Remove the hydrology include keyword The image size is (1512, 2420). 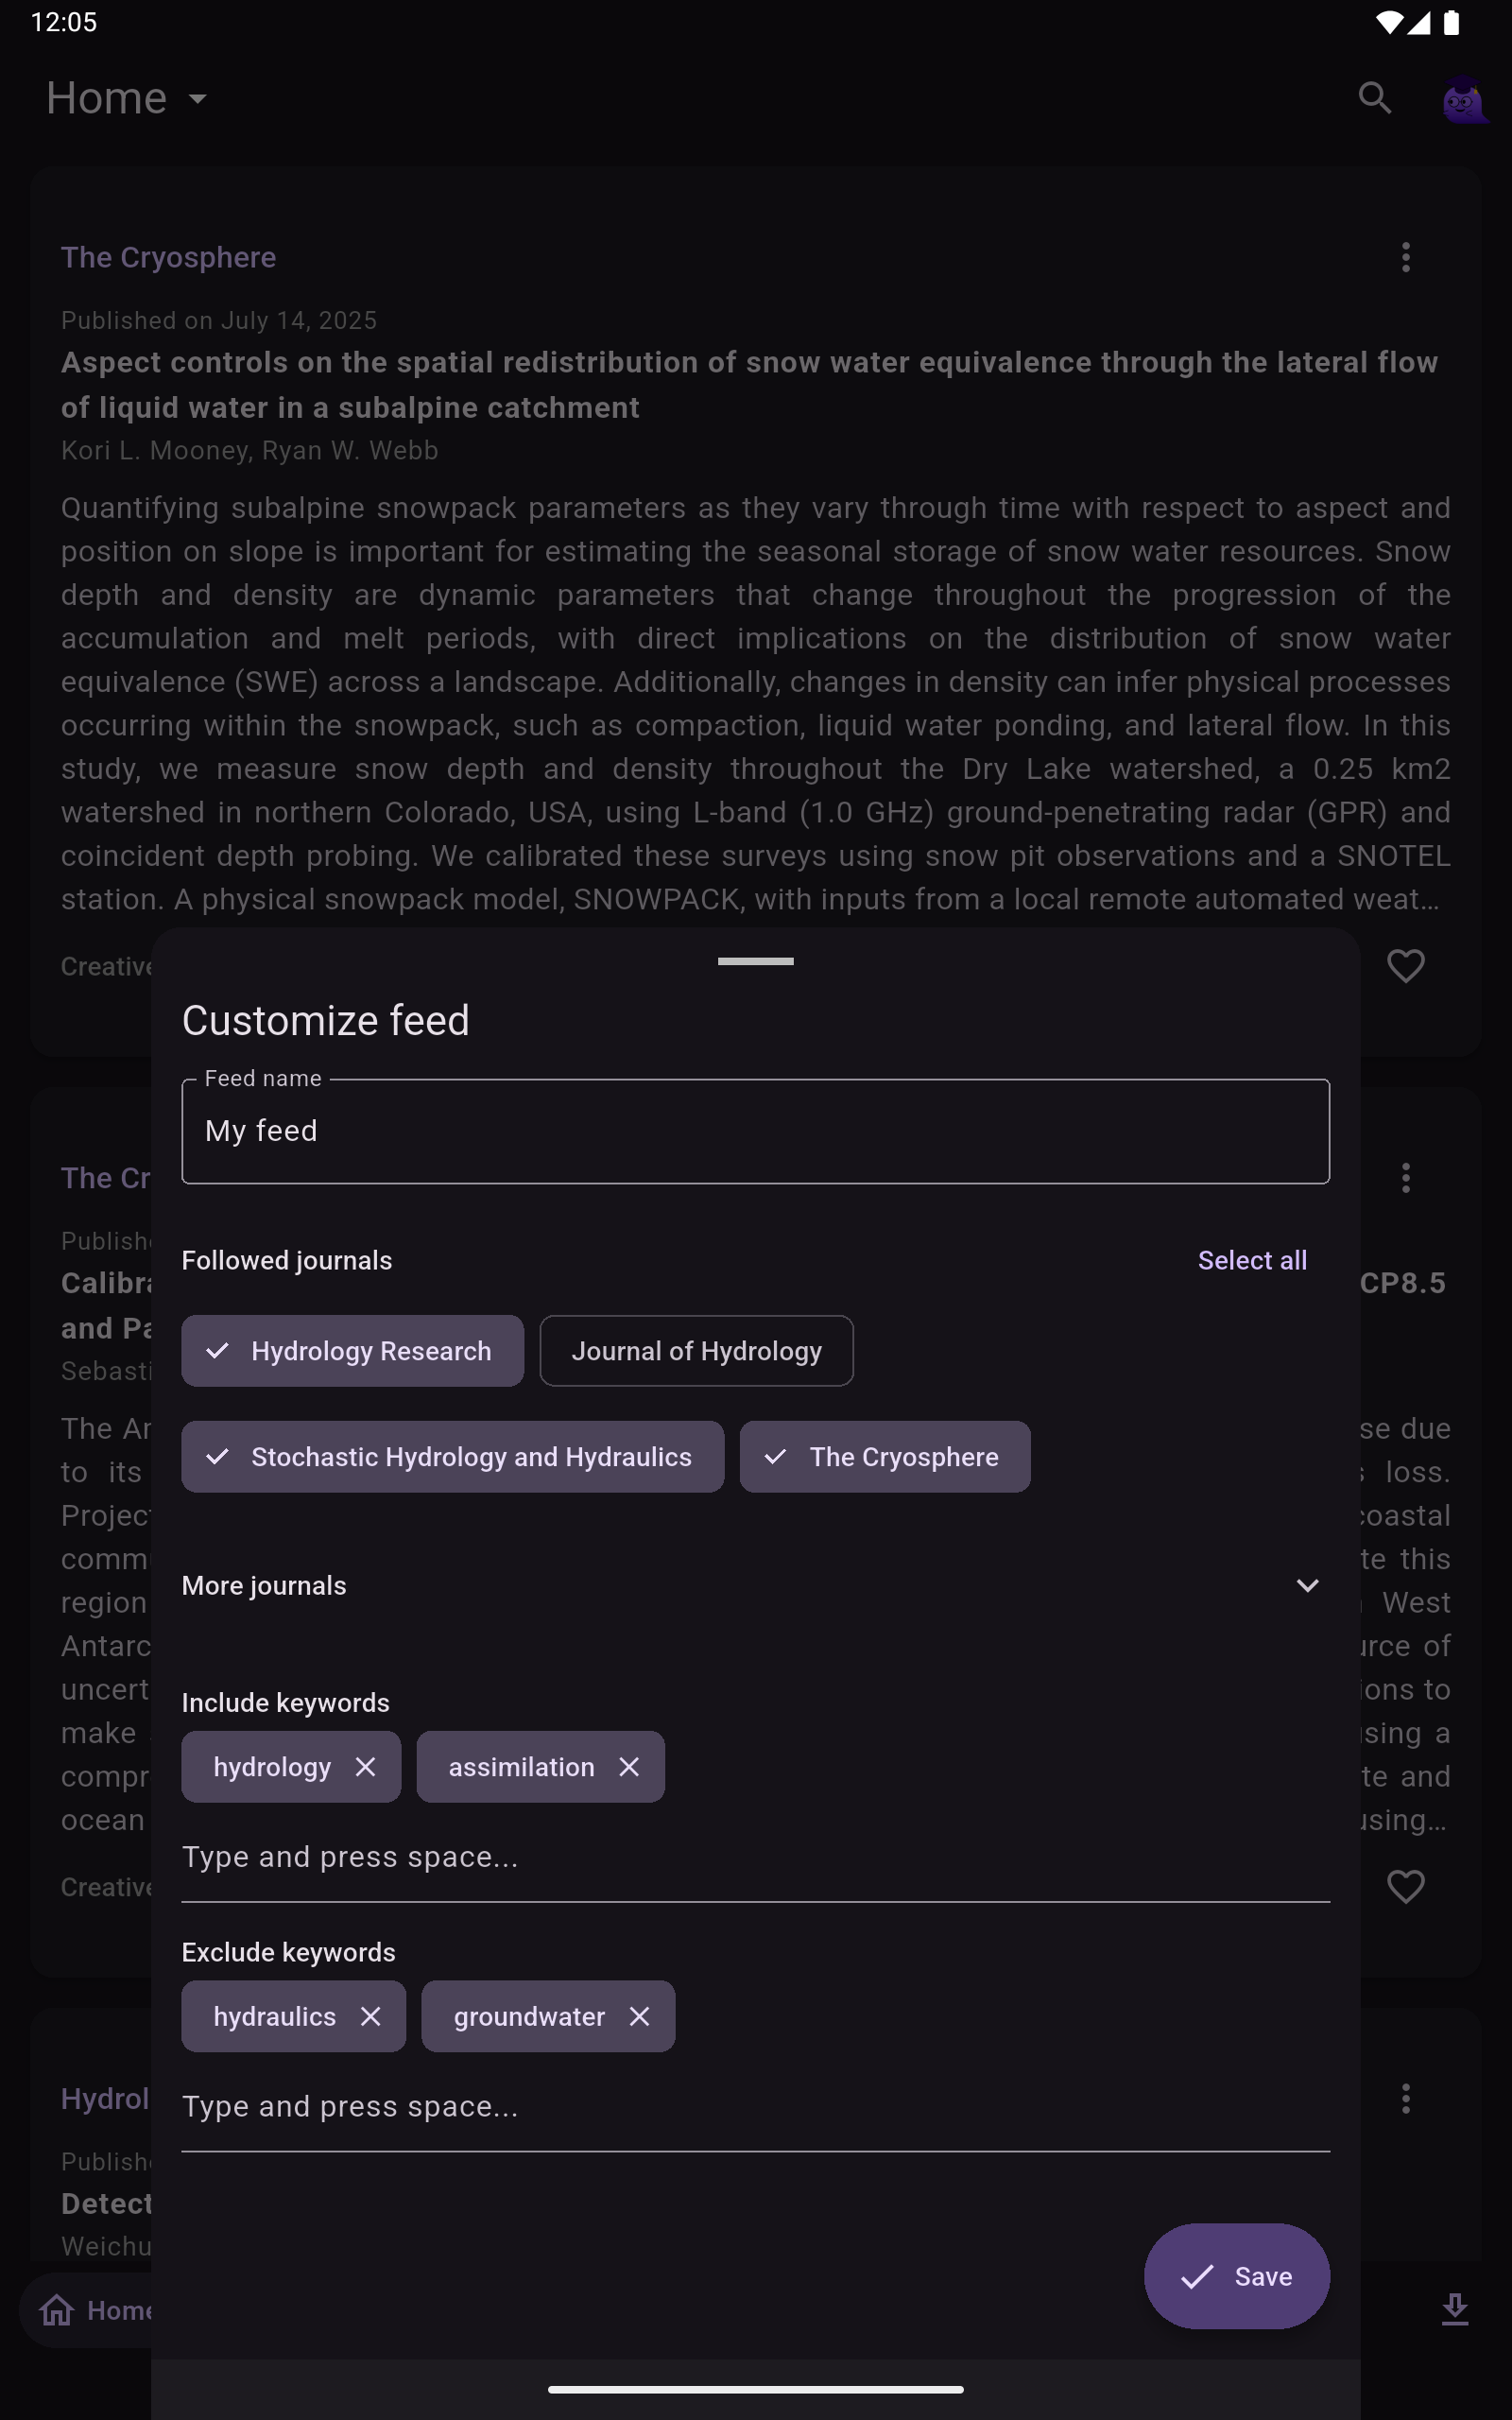pyautogui.click(x=365, y=1767)
